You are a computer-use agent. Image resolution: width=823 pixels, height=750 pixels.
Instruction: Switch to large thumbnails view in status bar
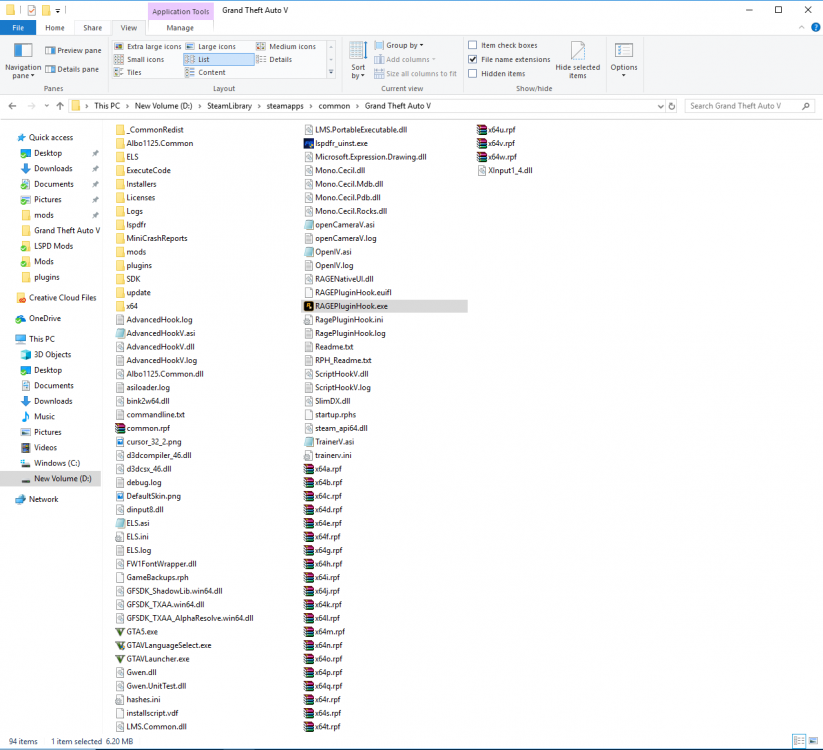tap(813, 741)
